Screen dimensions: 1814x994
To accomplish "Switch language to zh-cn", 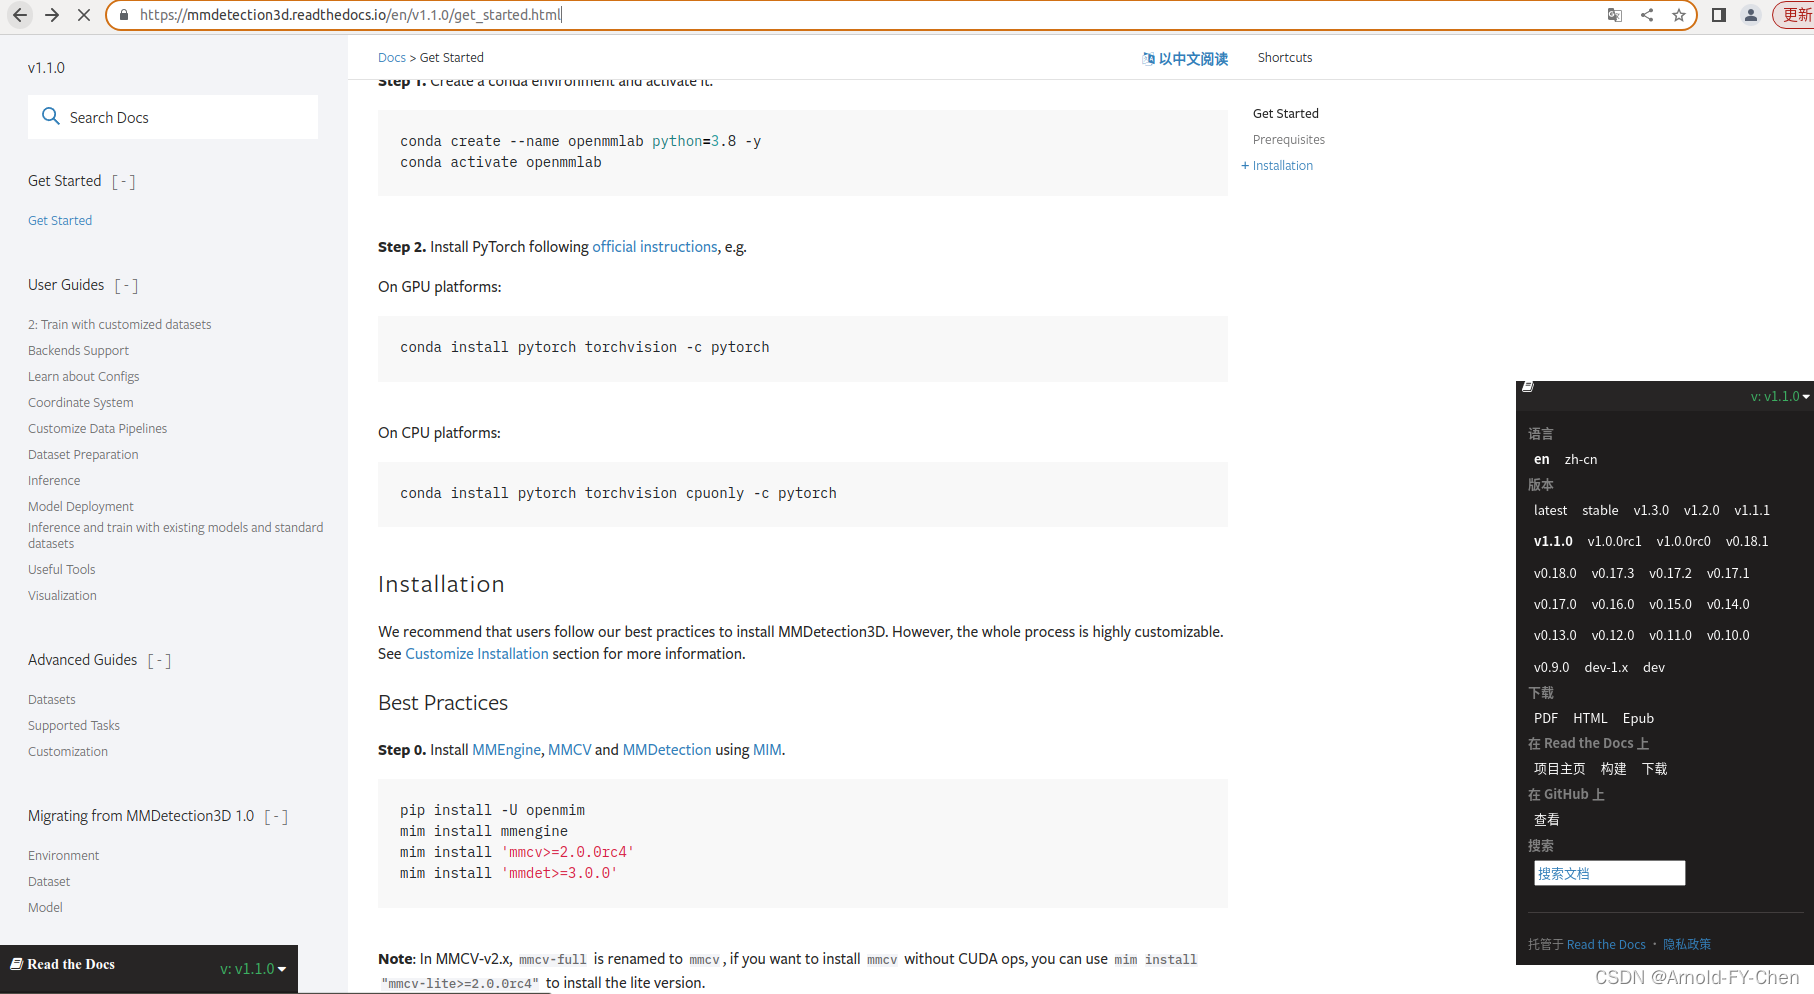I will pos(1581,459).
